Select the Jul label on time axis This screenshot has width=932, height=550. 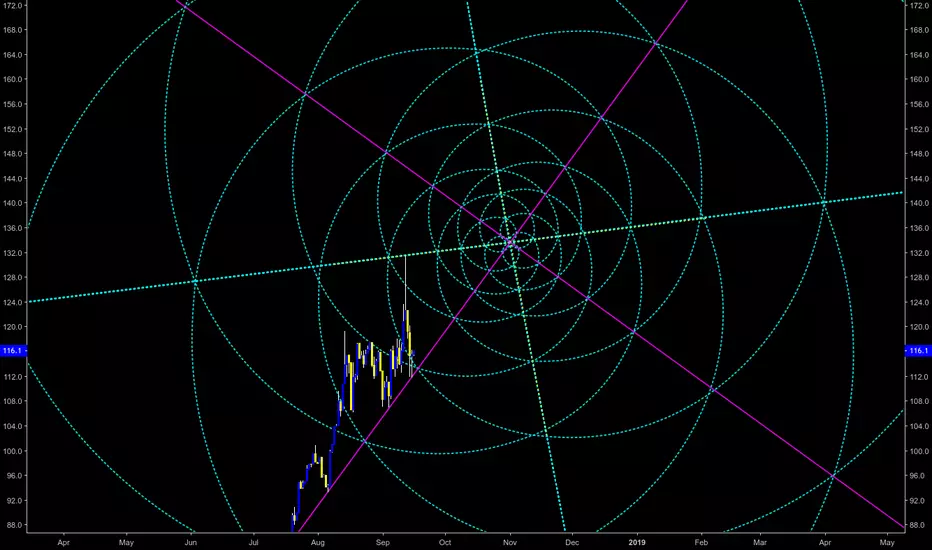[x=253, y=542]
